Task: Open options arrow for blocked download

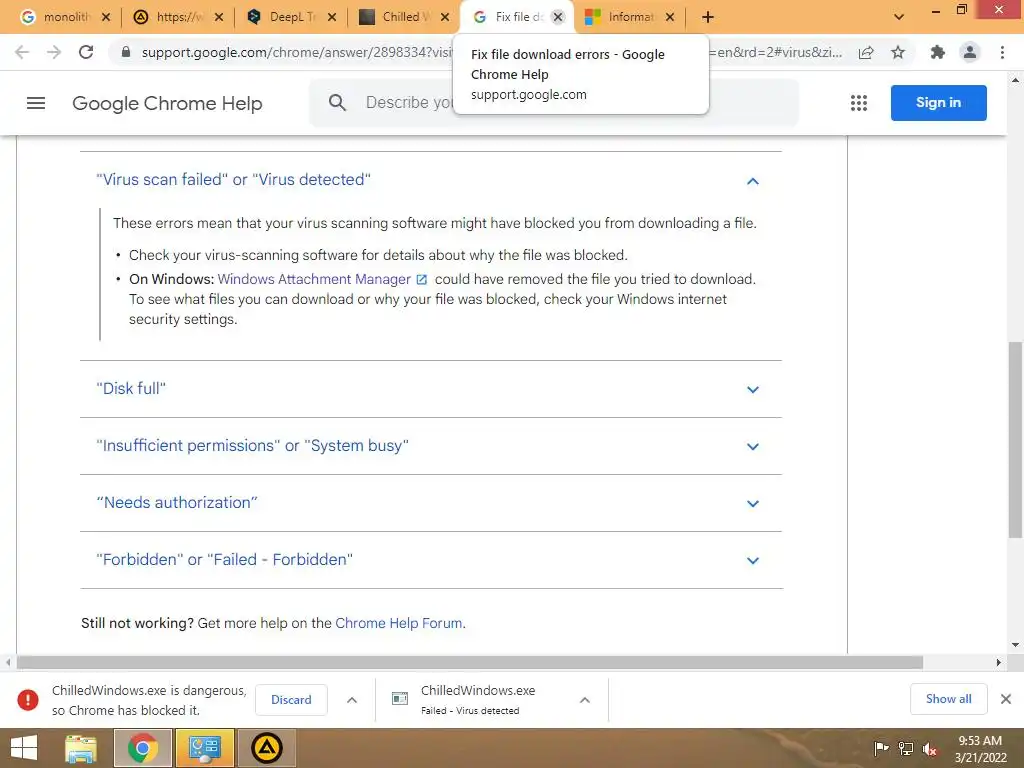Action: 351,699
